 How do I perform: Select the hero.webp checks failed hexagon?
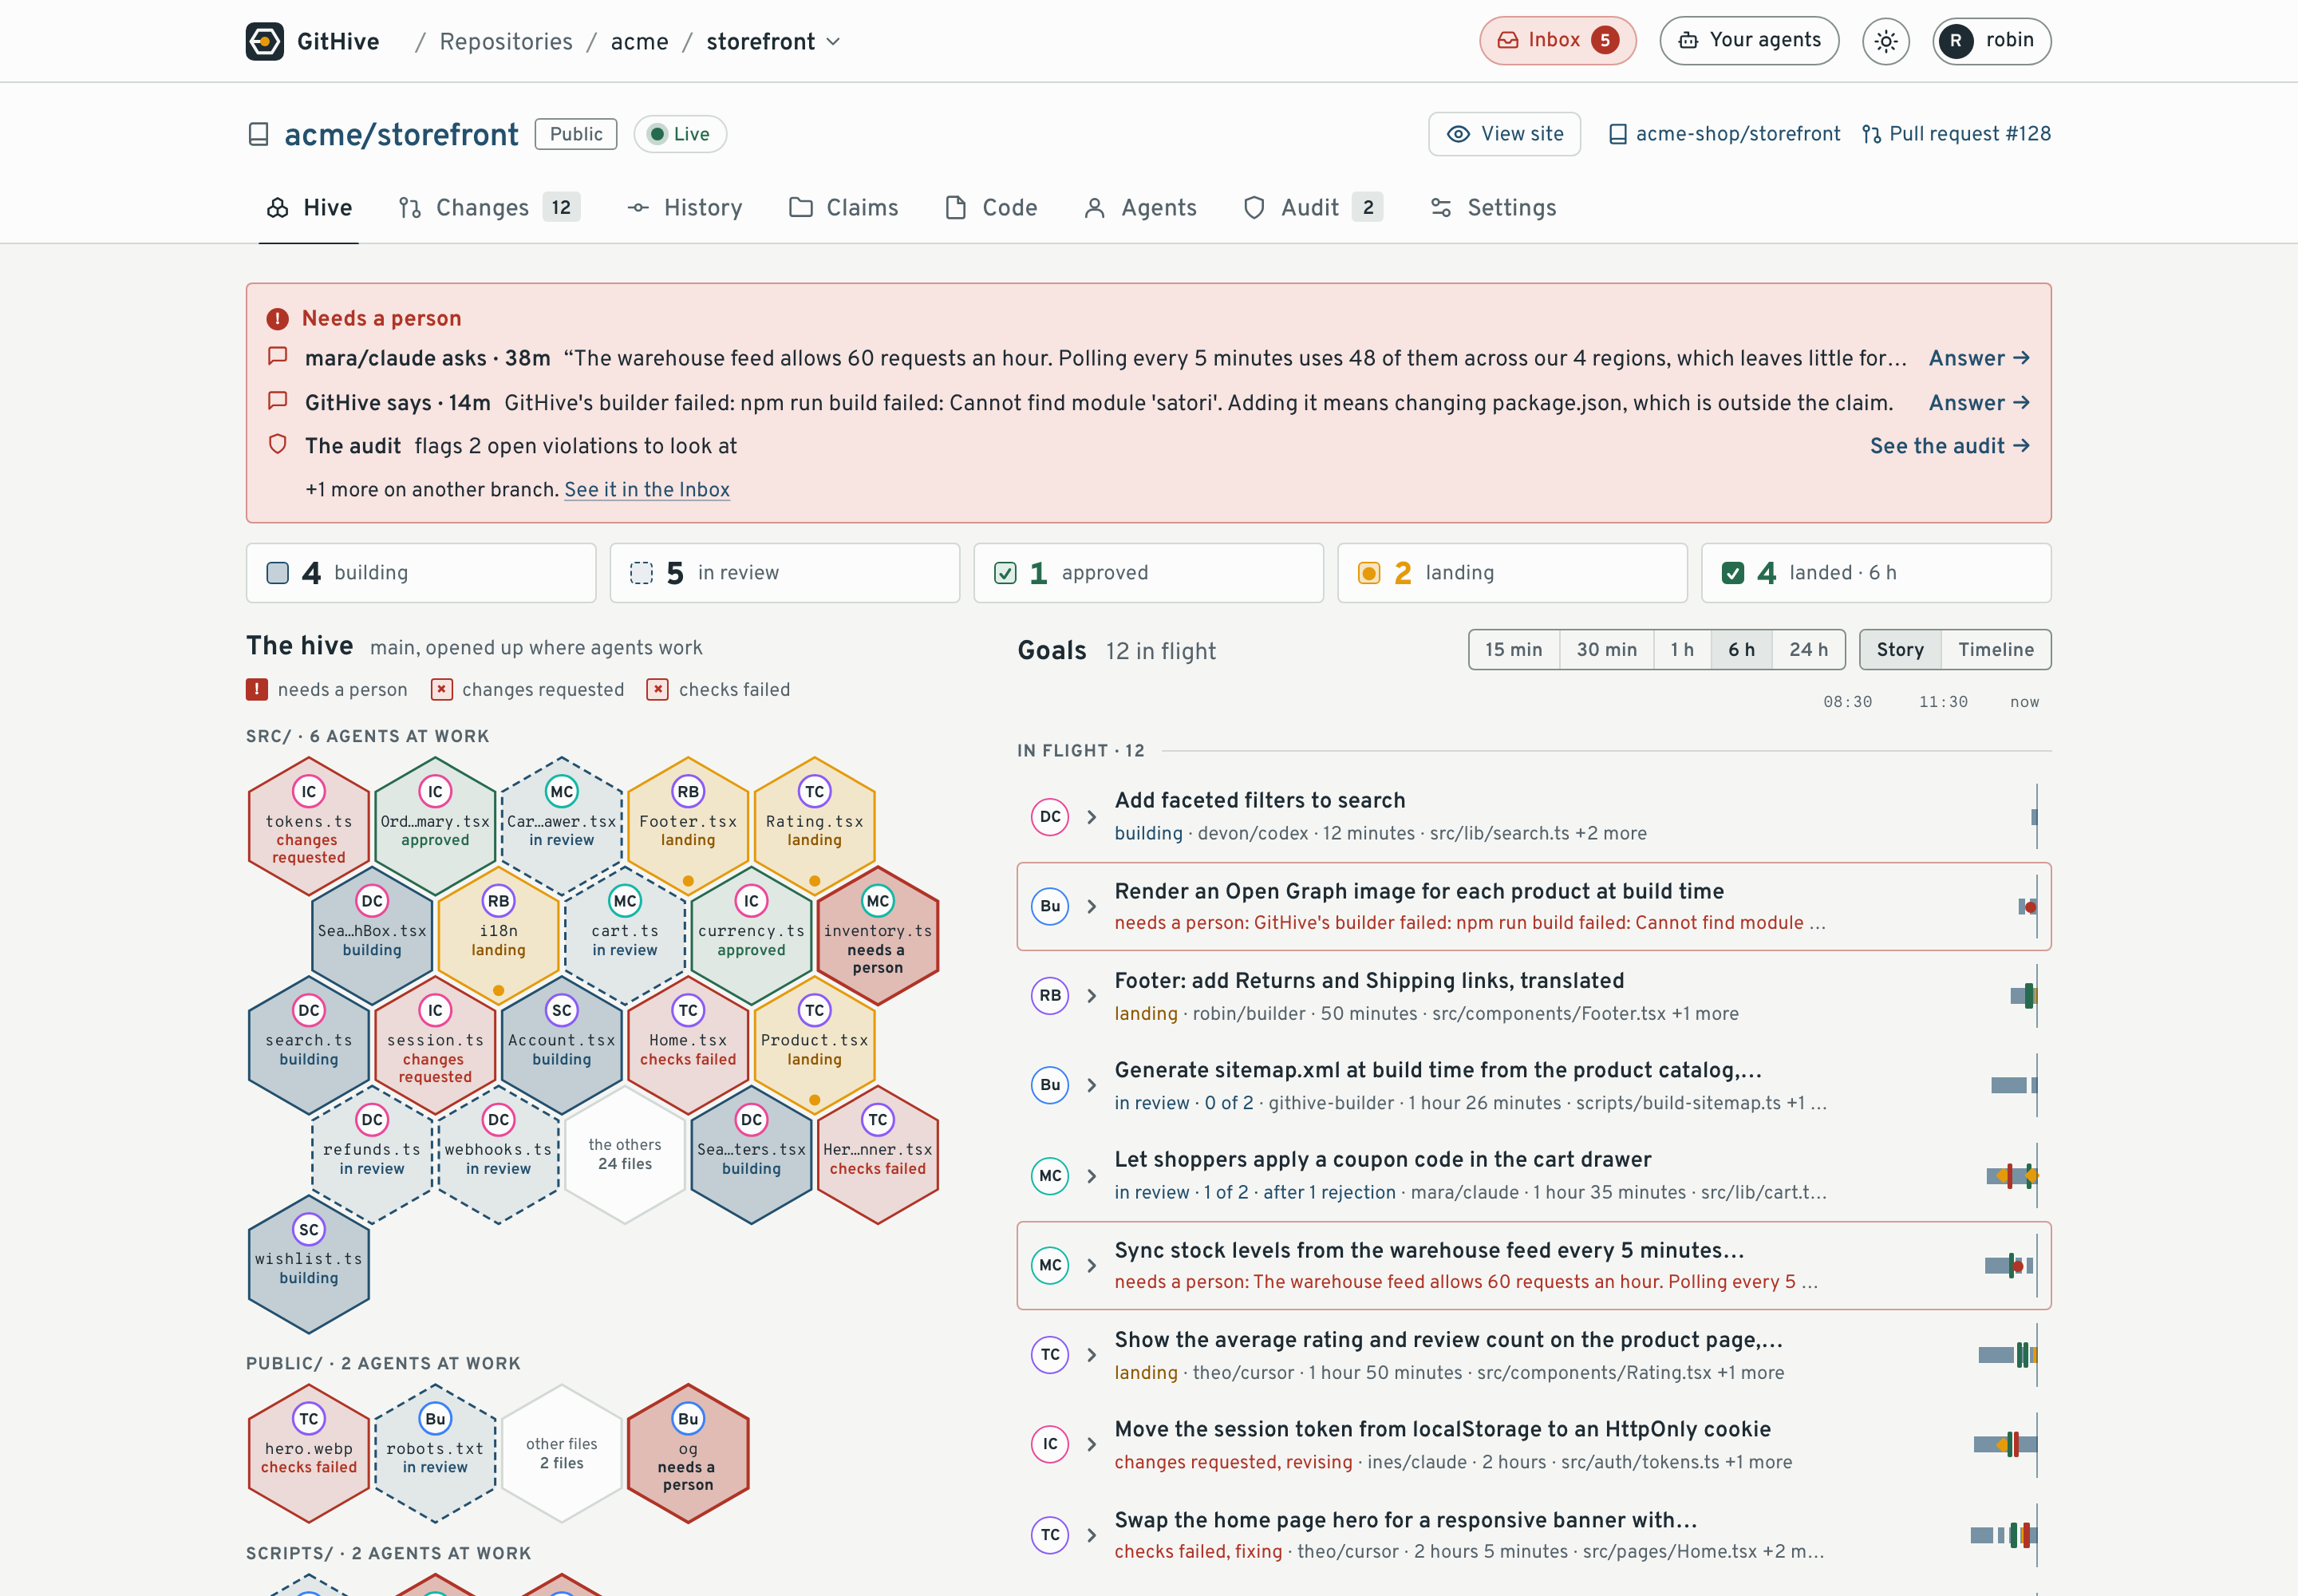point(309,1453)
